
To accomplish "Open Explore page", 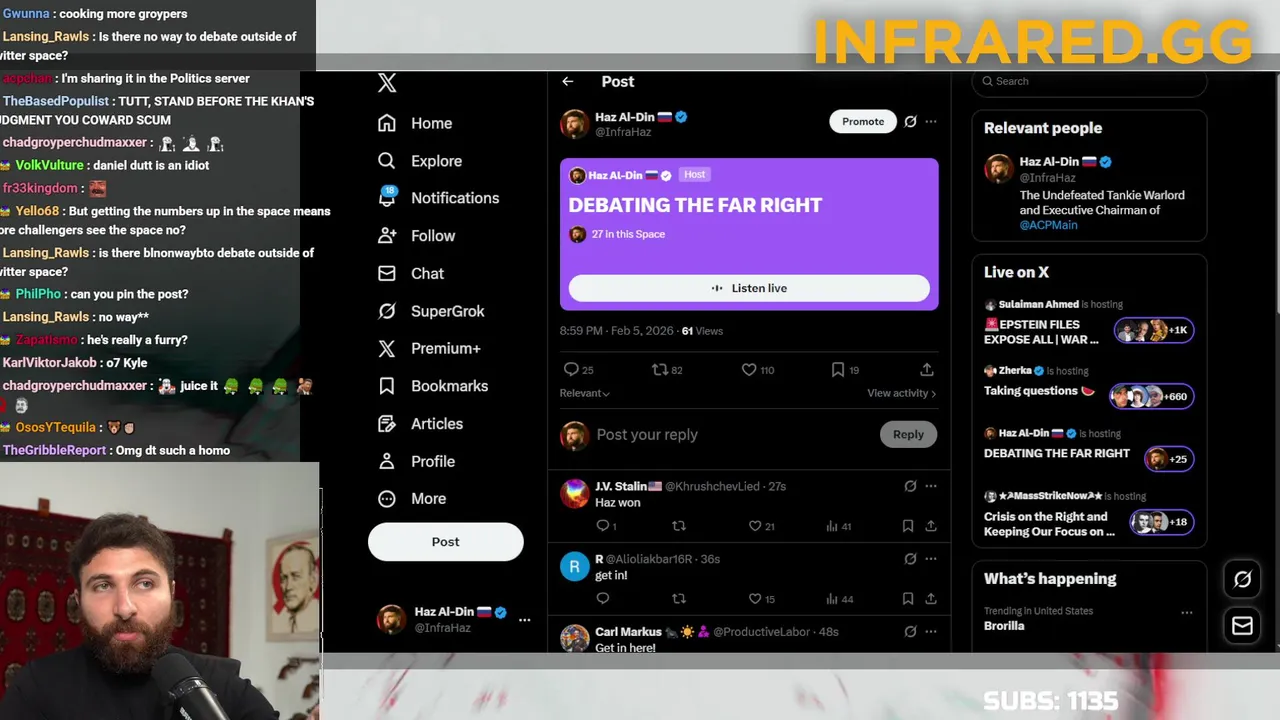I will pyautogui.click(x=419, y=161).
